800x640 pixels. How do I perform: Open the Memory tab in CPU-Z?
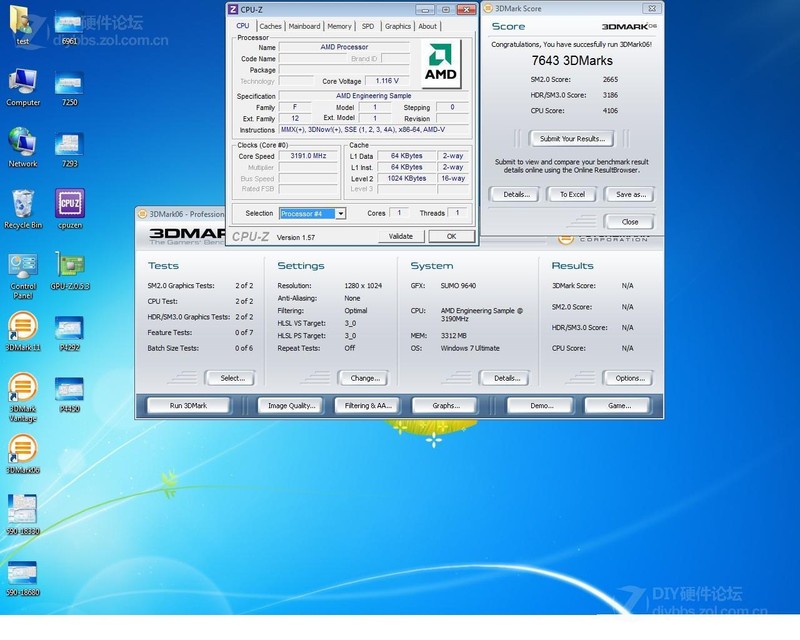(x=339, y=26)
